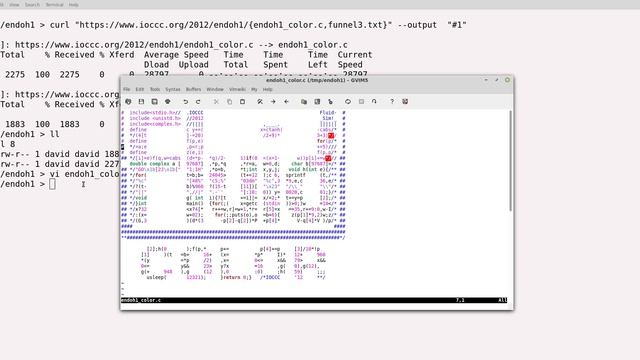
Task: Click the Jump to Tag icon in GVim
Action: tap(374, 102)
